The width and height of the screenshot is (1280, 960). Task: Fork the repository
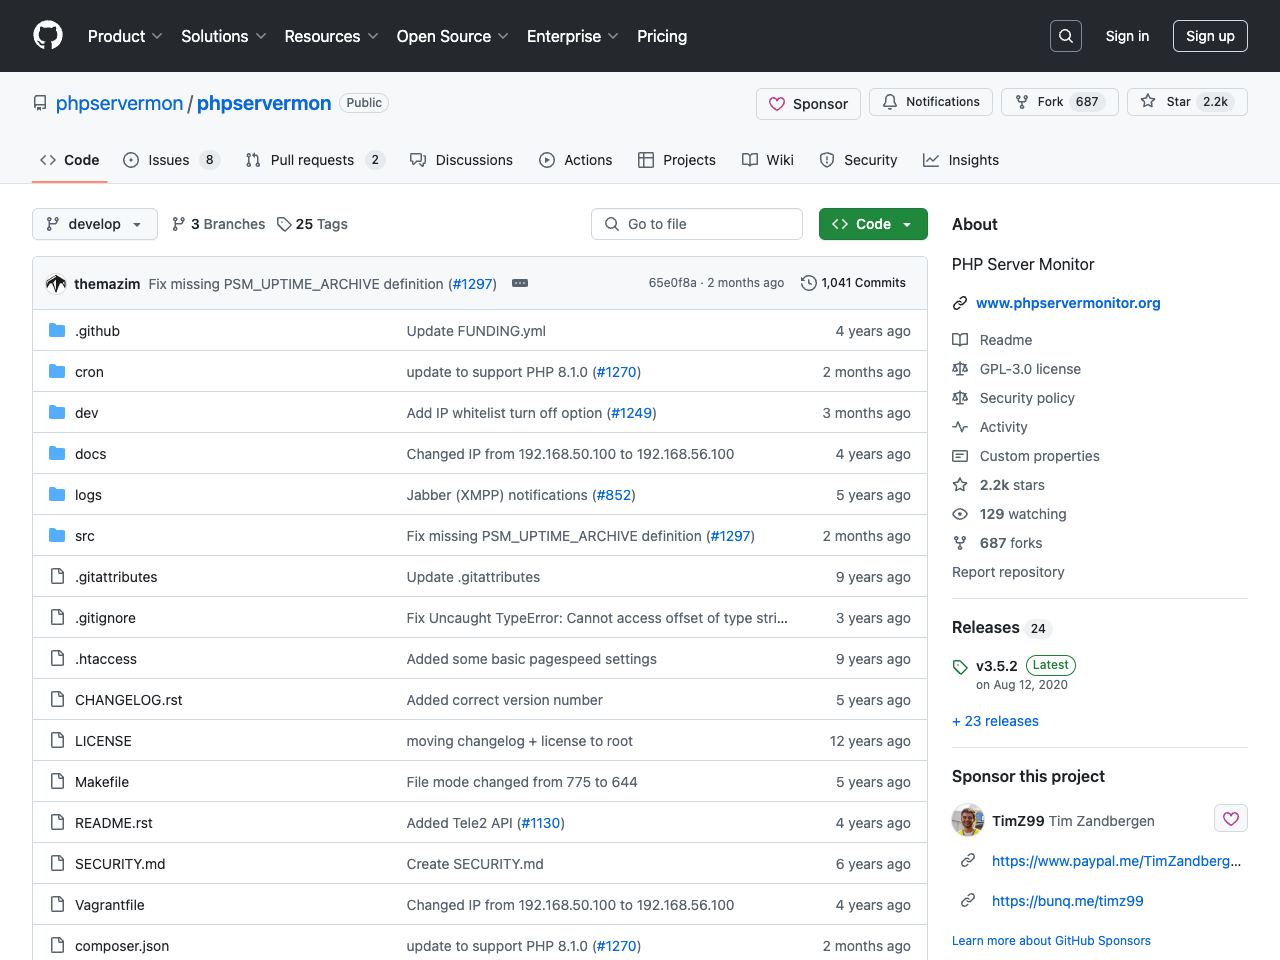1060,102
